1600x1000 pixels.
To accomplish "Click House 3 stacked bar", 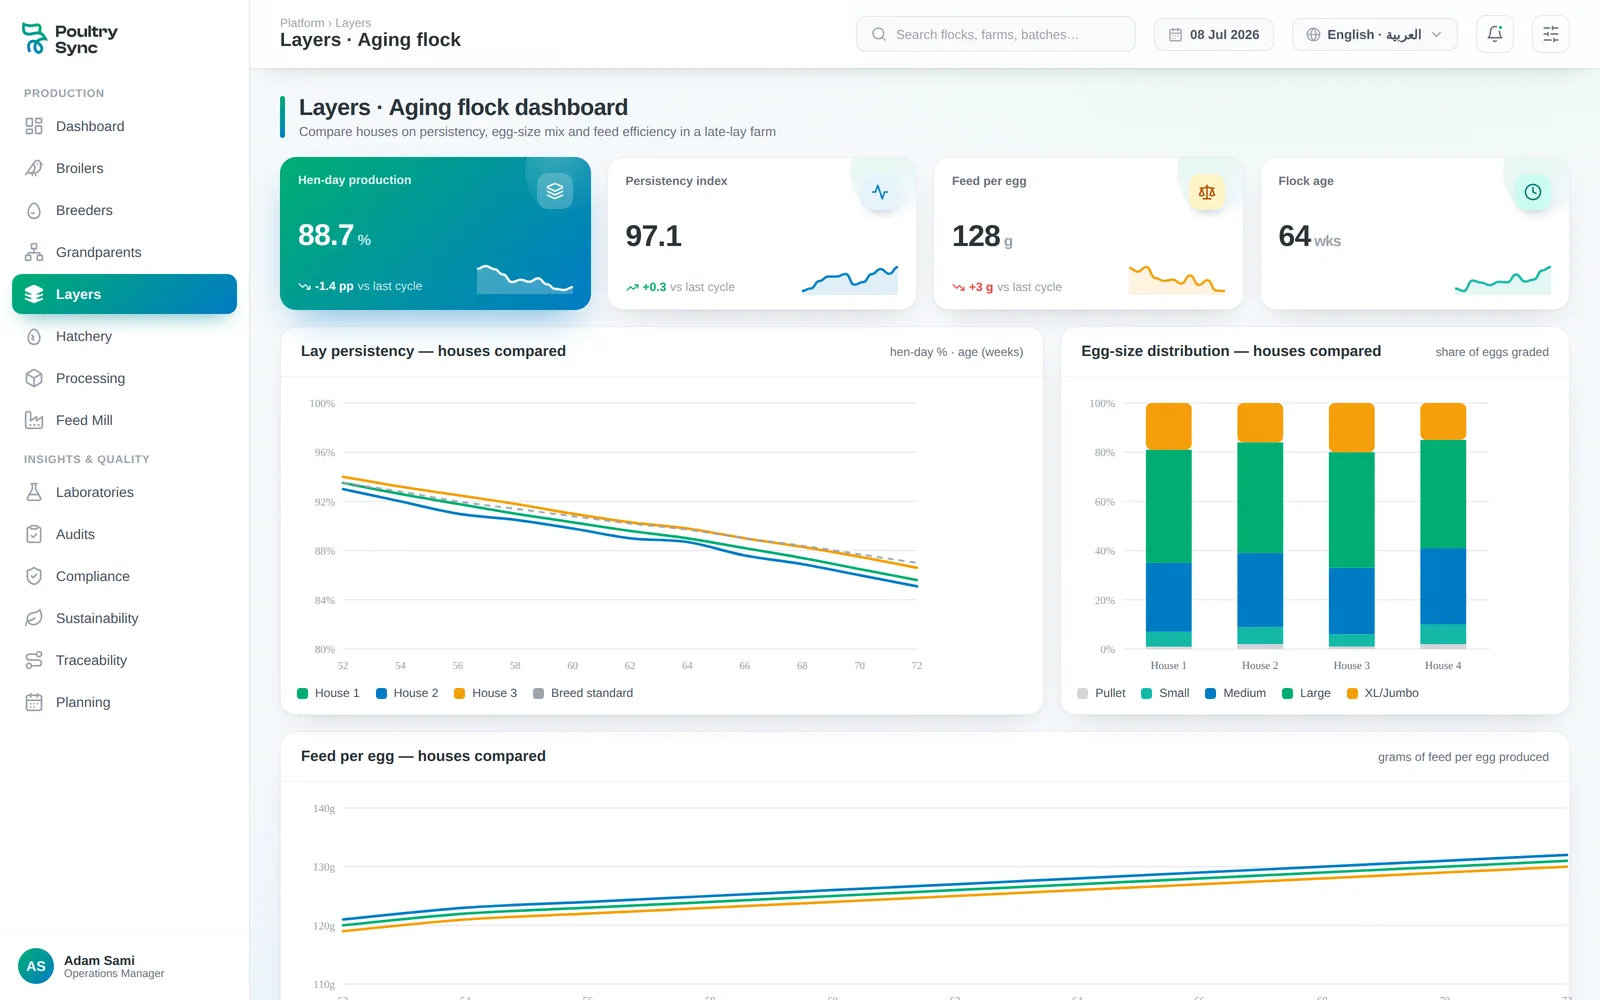I will 1351,526.
